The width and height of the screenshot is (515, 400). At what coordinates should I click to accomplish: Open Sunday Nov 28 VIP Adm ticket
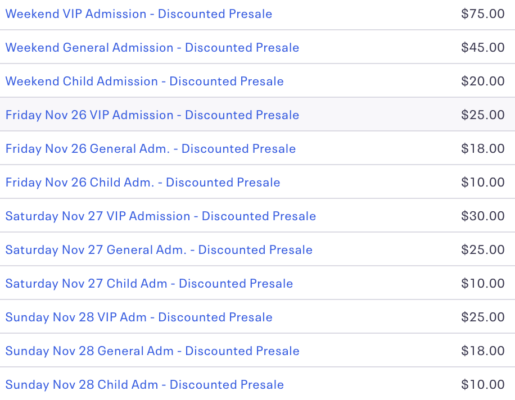[x=139, y=317]
